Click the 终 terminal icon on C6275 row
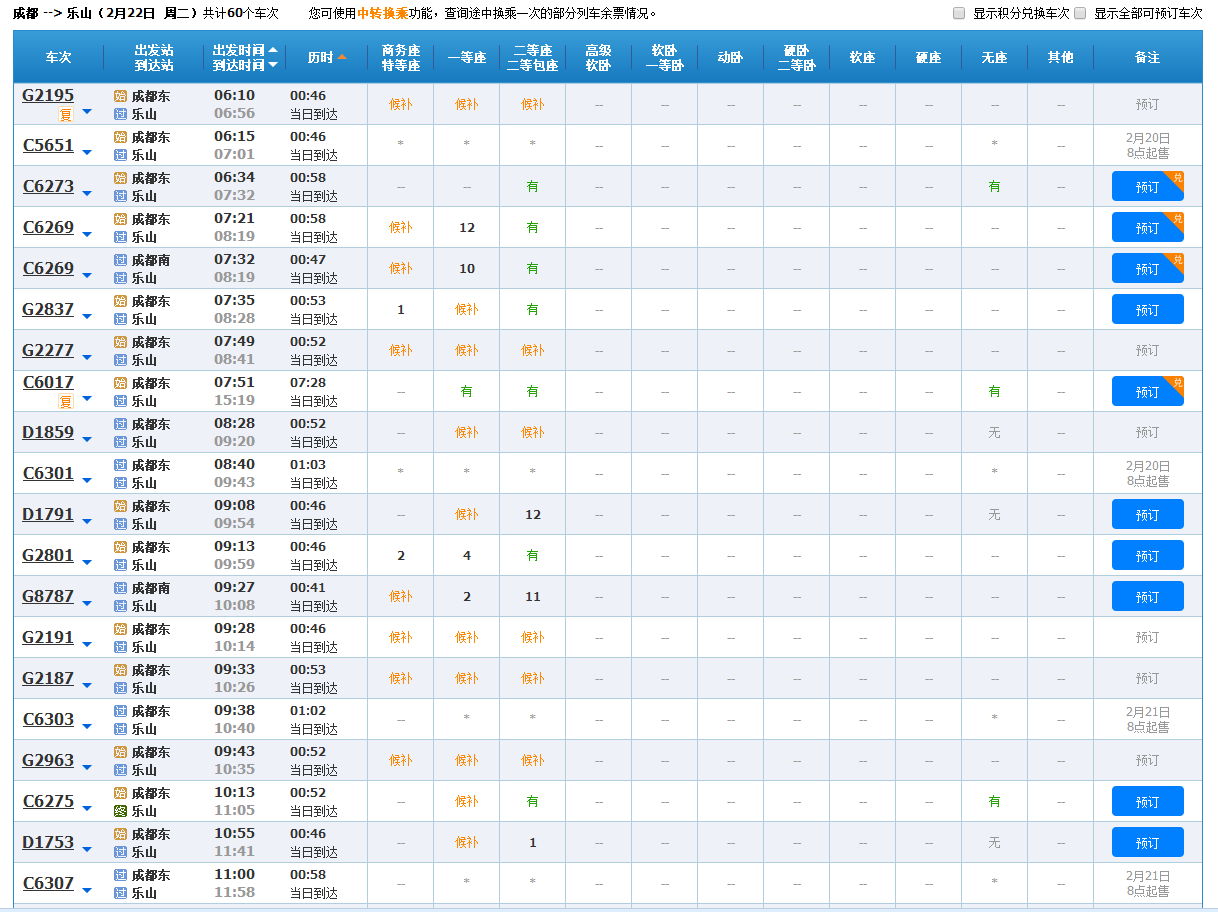The image size is (1218, 912). pyautogui.click(x=120, y=812)
